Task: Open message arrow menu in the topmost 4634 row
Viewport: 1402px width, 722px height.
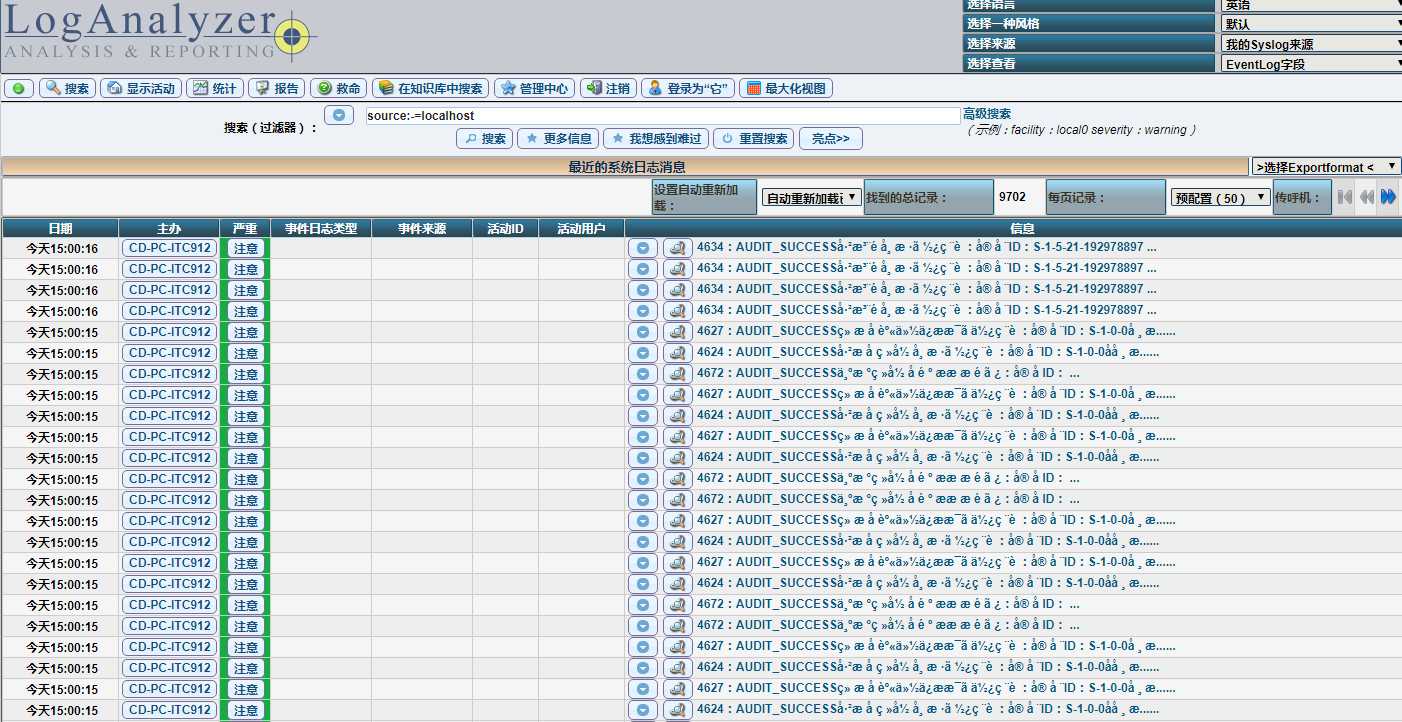Action: tap(643, 248)
